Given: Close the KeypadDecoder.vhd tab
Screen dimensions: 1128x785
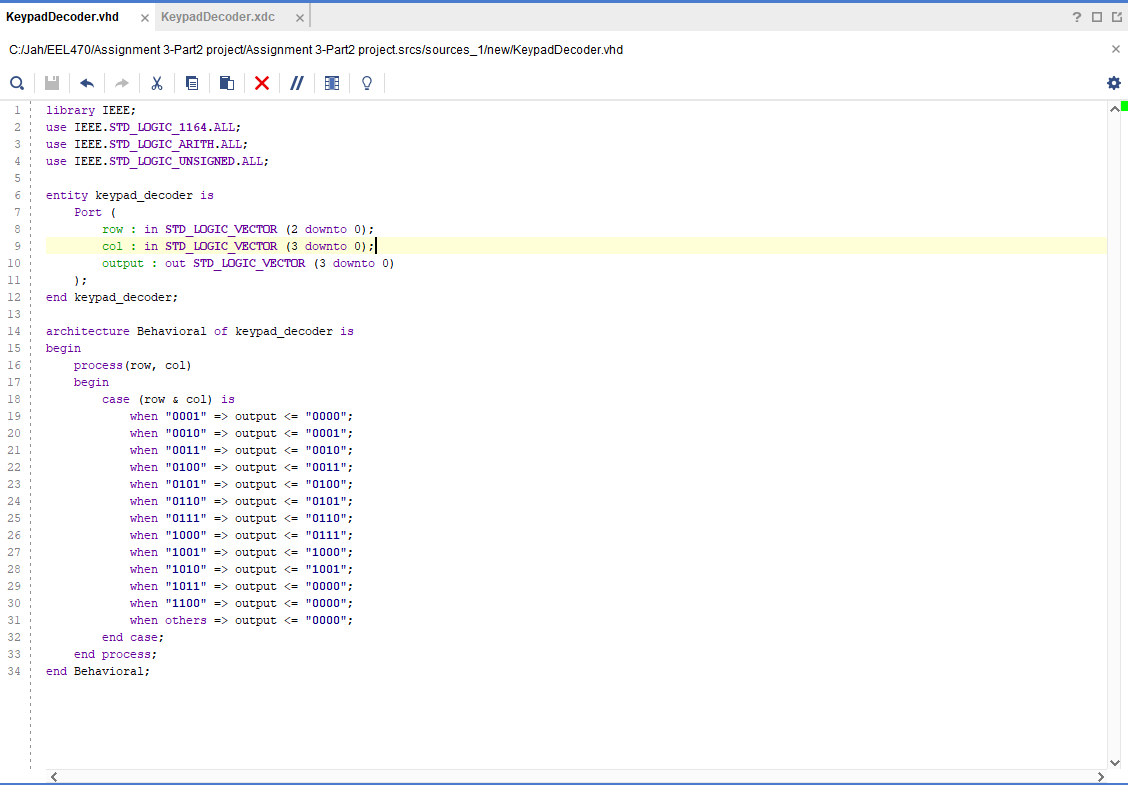Looking at the screenshot, I should point(145,18).
